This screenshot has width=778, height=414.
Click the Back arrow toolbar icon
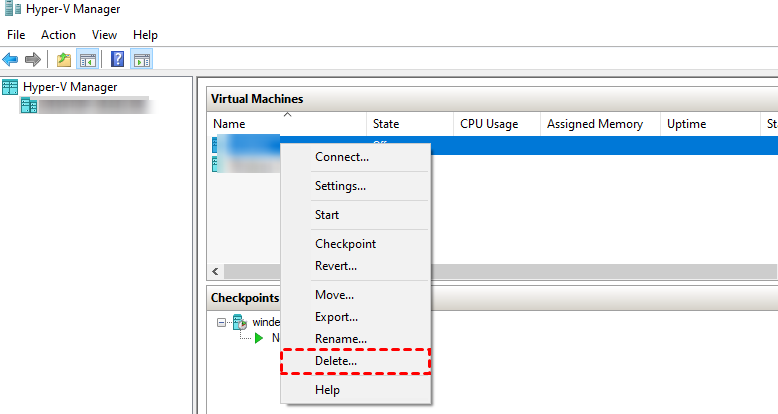click(x=10, y=60)
